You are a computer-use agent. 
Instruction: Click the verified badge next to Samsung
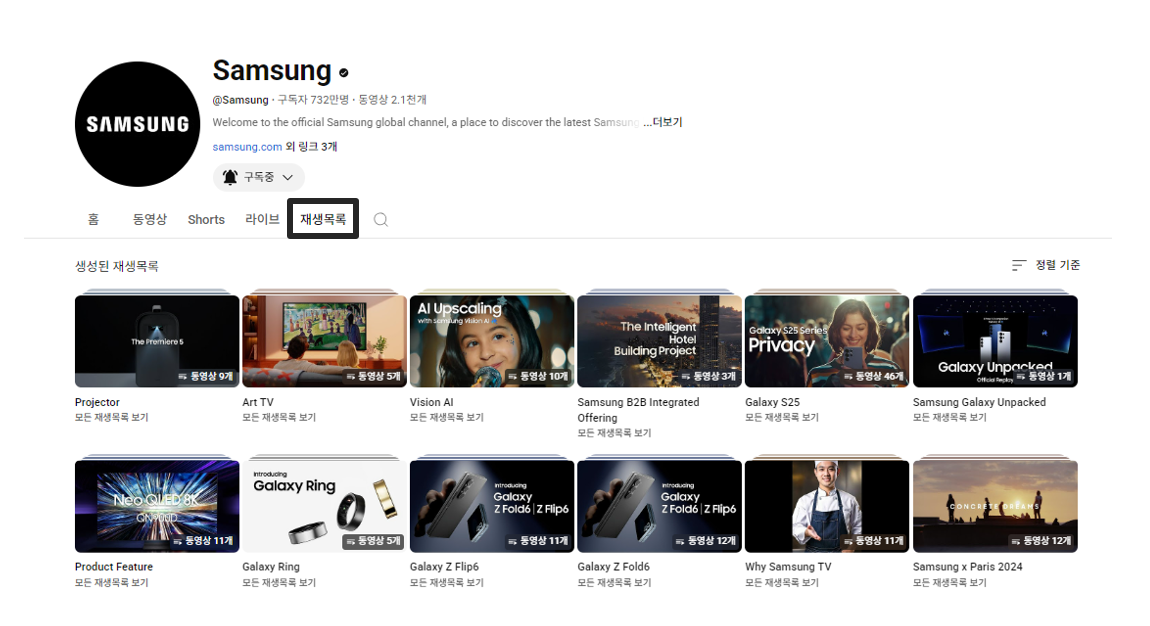coord(344,73)
